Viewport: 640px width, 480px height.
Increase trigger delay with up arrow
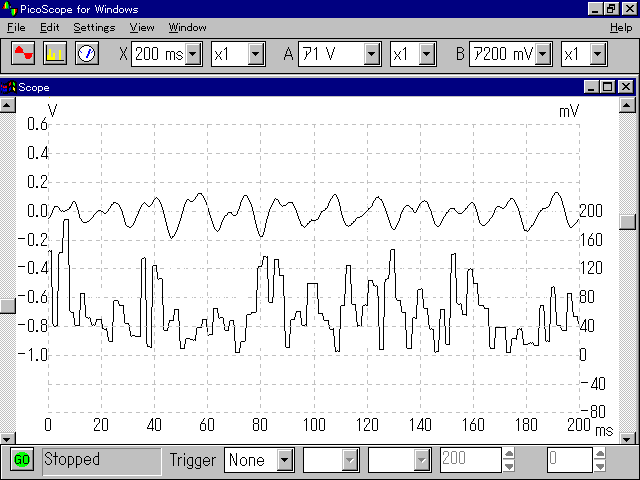point(600,454)
